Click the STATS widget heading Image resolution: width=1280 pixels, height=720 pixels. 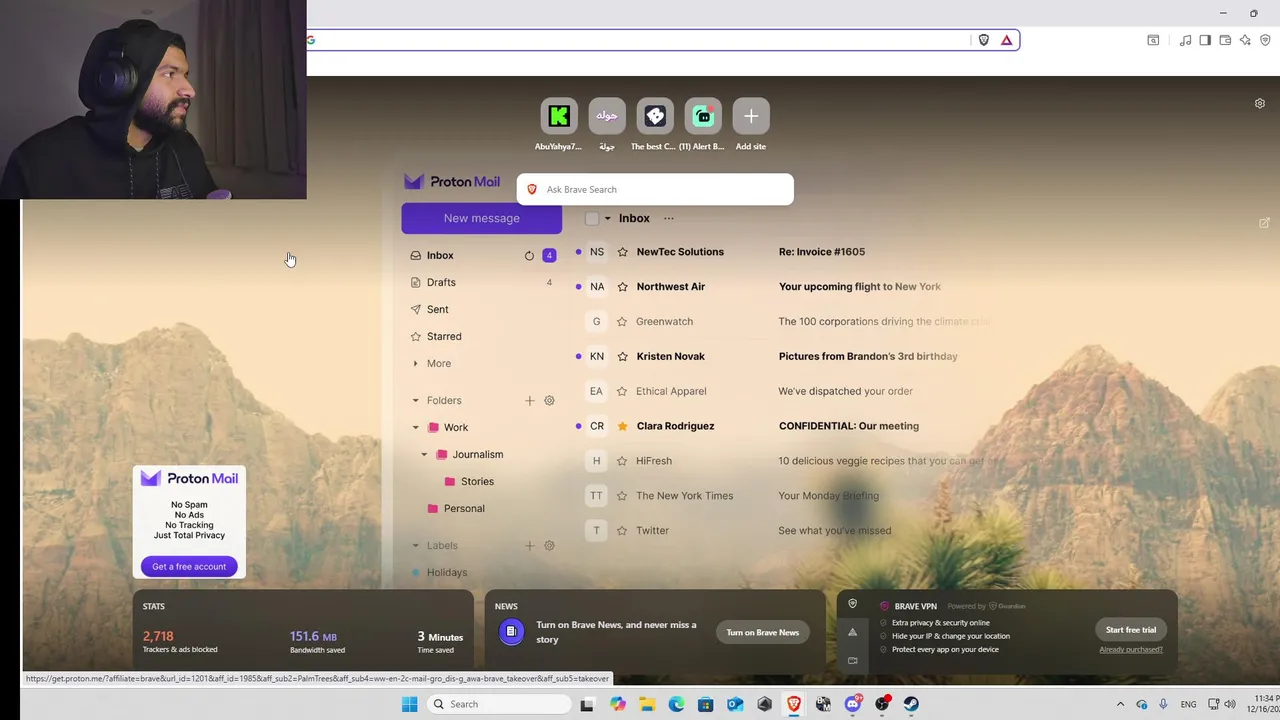[x=154, y=606]
